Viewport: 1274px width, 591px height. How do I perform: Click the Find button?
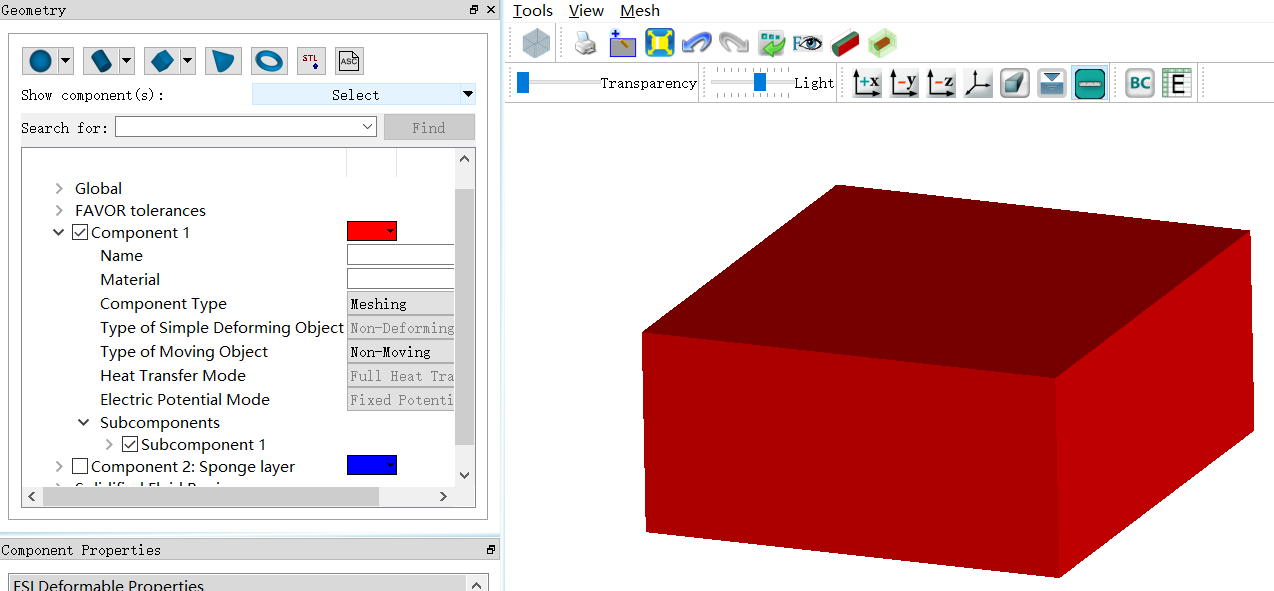coord(429,126)
